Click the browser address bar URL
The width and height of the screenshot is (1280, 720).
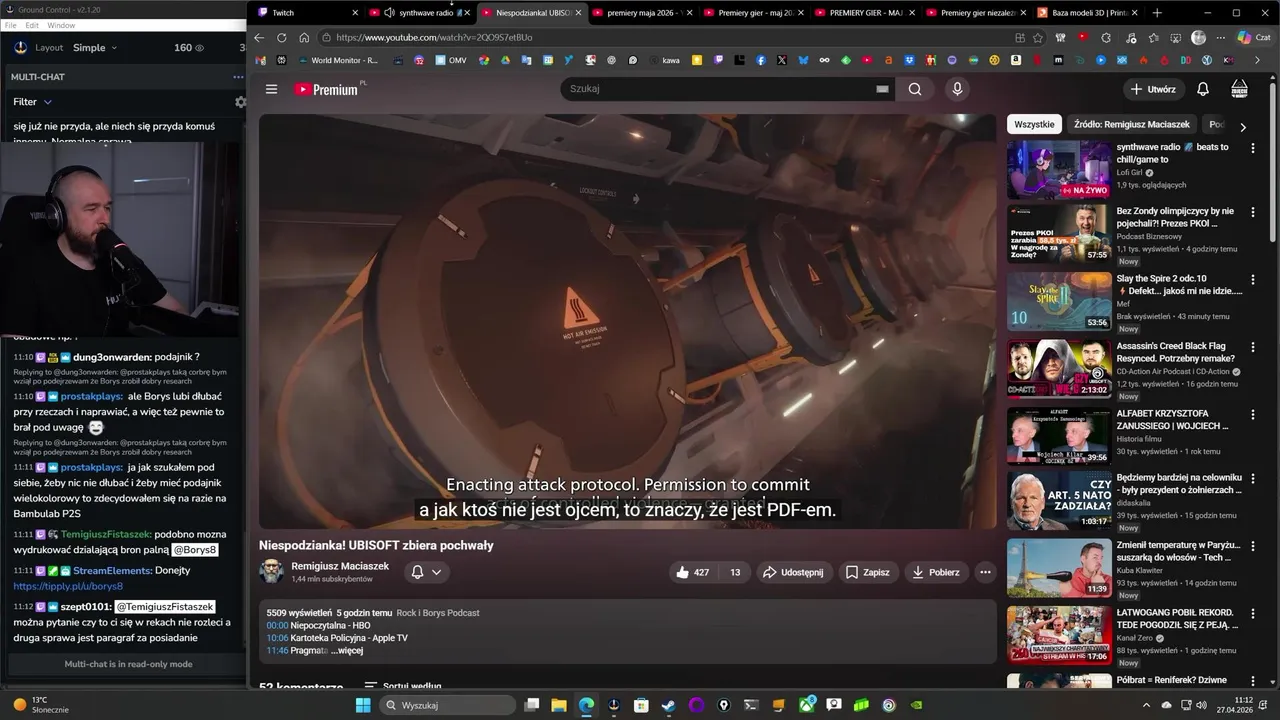coord(434,37)
